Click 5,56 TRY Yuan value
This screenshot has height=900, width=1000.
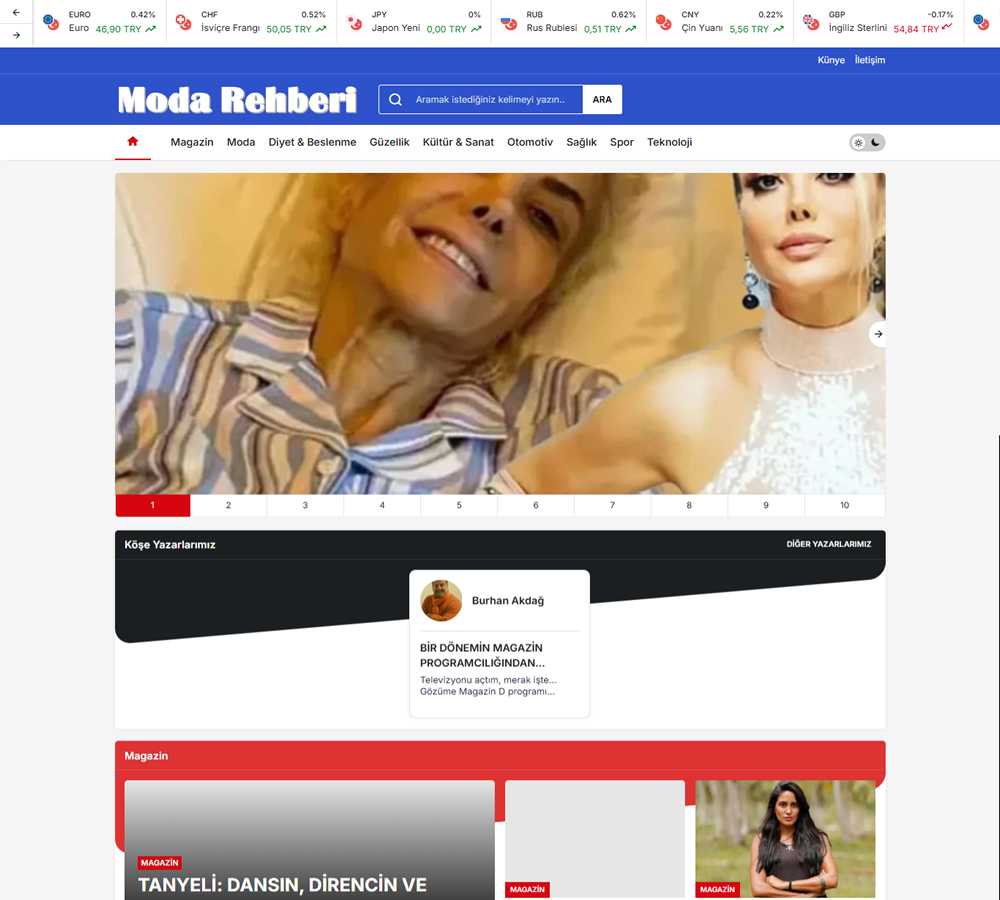(x=749, y=29)
